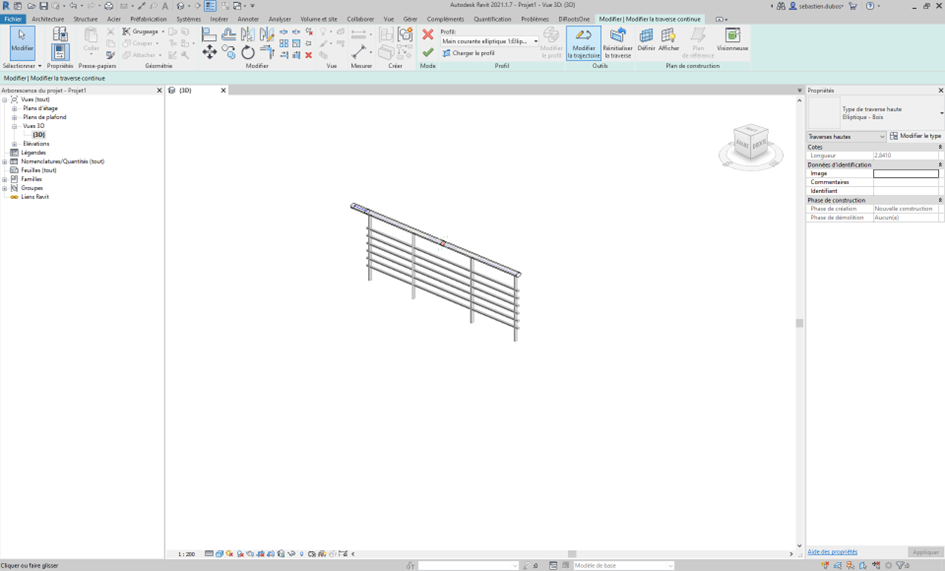Select the Mirror pick axis tool
Viewport: 945px width, 571px height.
click(248, 34)
